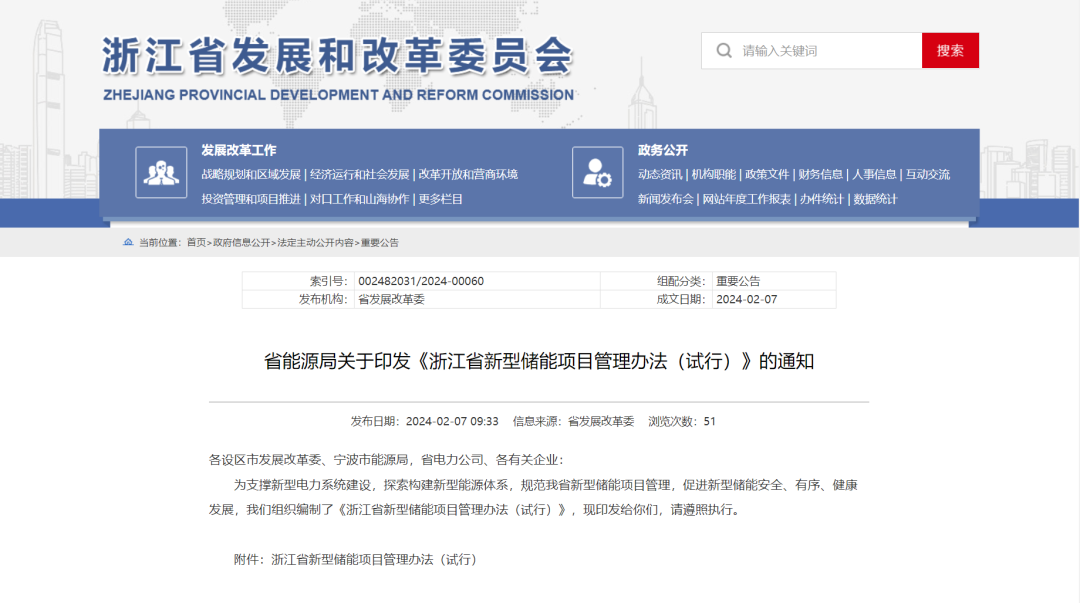This screenshot has height=603, width=1080.
Task: Click 首页 in the breadcrumb
Action: [196, 243]
